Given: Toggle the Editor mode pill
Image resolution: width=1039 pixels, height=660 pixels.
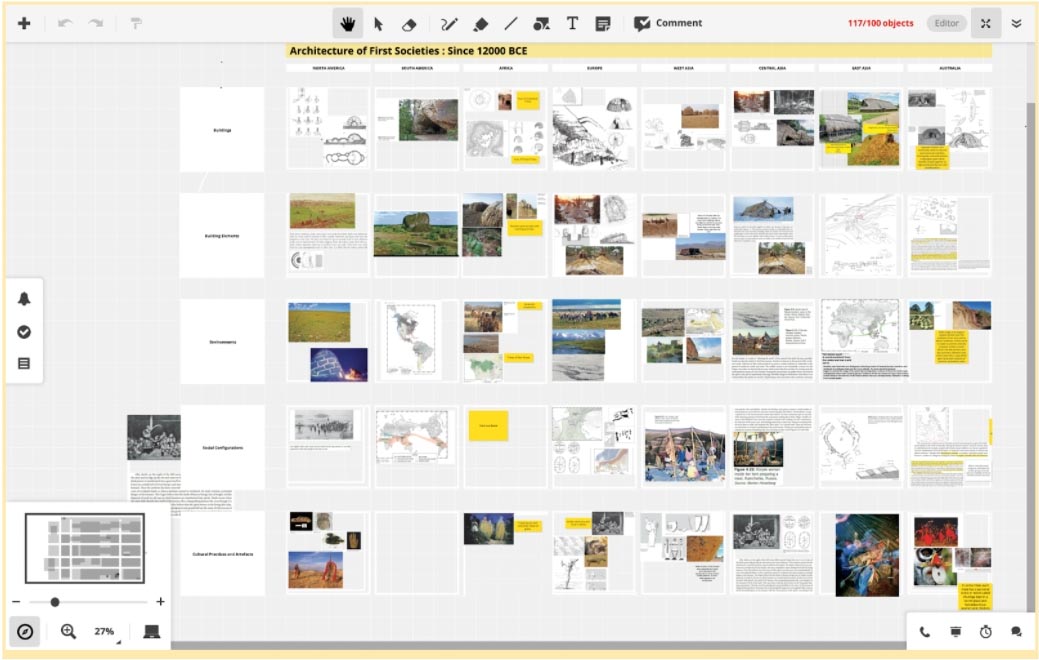Looking at the screenshot, I should [x=945, y=23].
